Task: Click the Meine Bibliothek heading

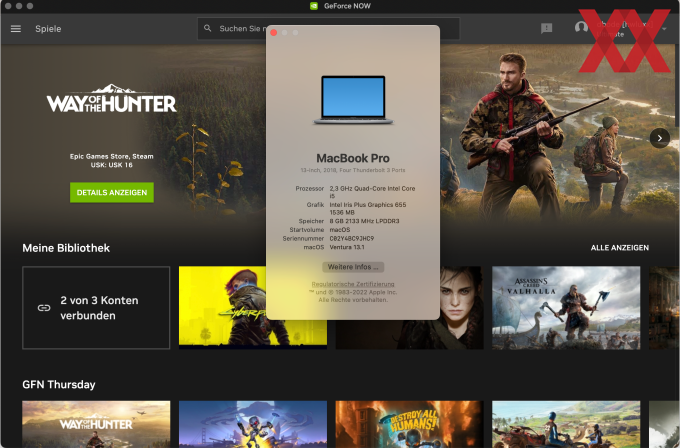Action: 66,248
